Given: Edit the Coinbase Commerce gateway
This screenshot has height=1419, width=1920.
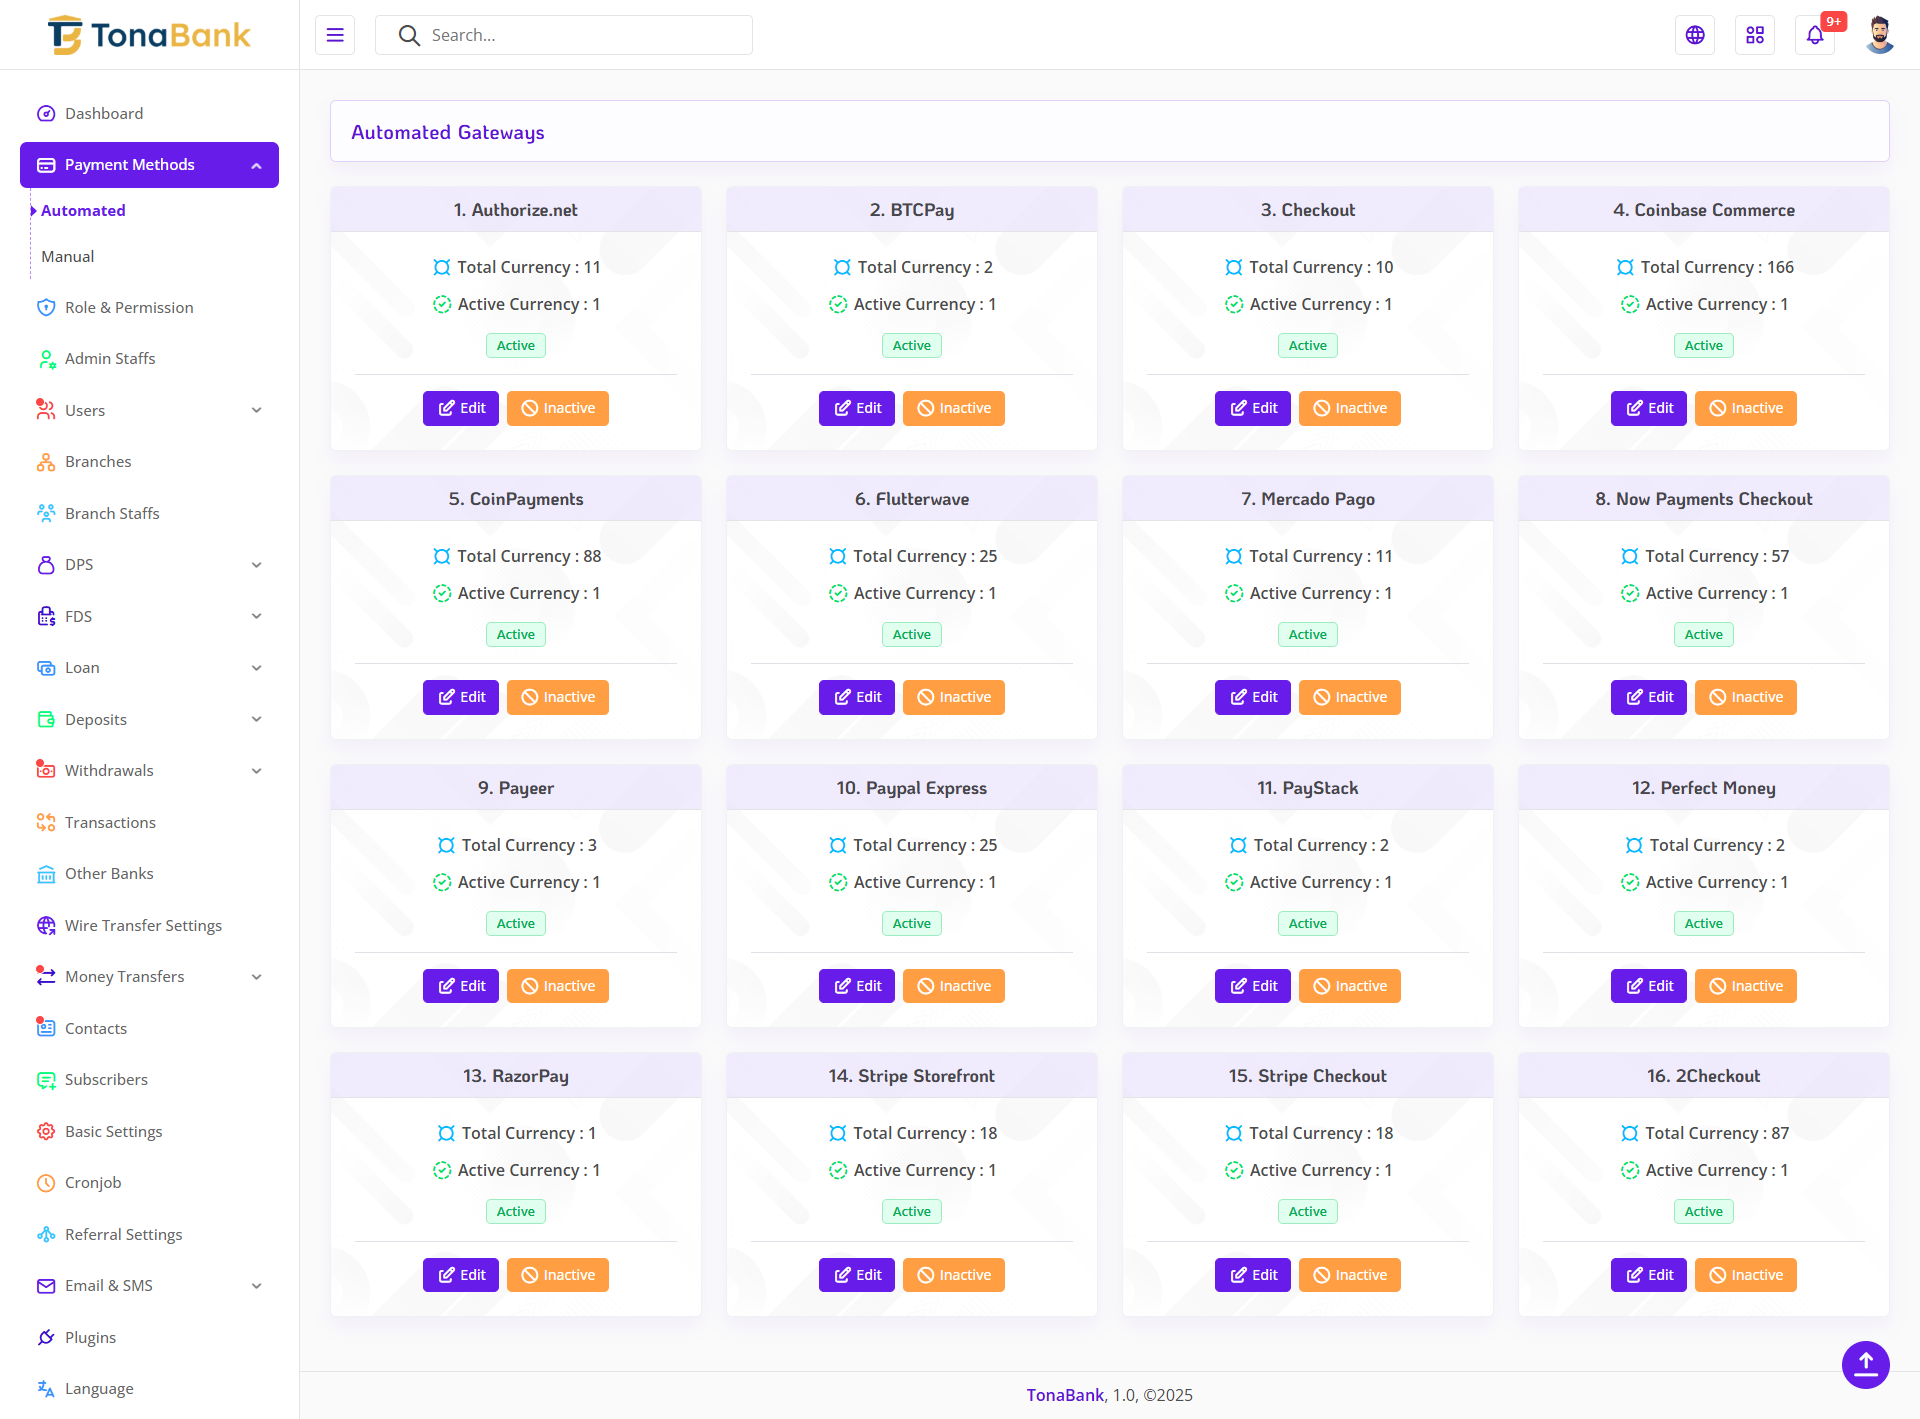Looking at the screenshot, I should click(1648, 408).
